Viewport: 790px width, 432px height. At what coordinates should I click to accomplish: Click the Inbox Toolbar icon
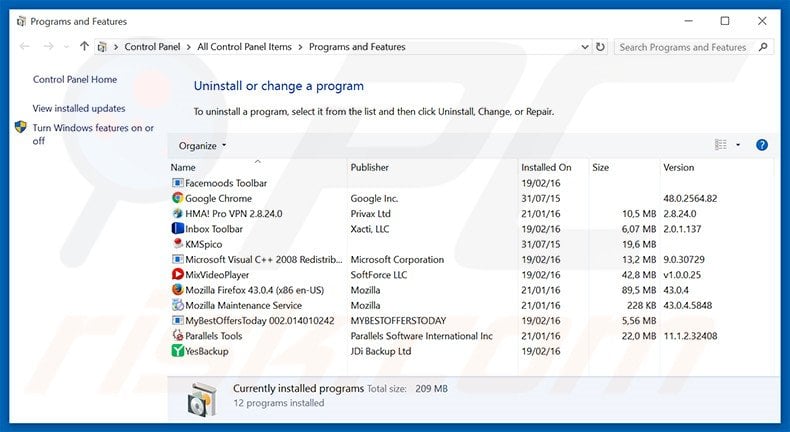pos(177,228)
